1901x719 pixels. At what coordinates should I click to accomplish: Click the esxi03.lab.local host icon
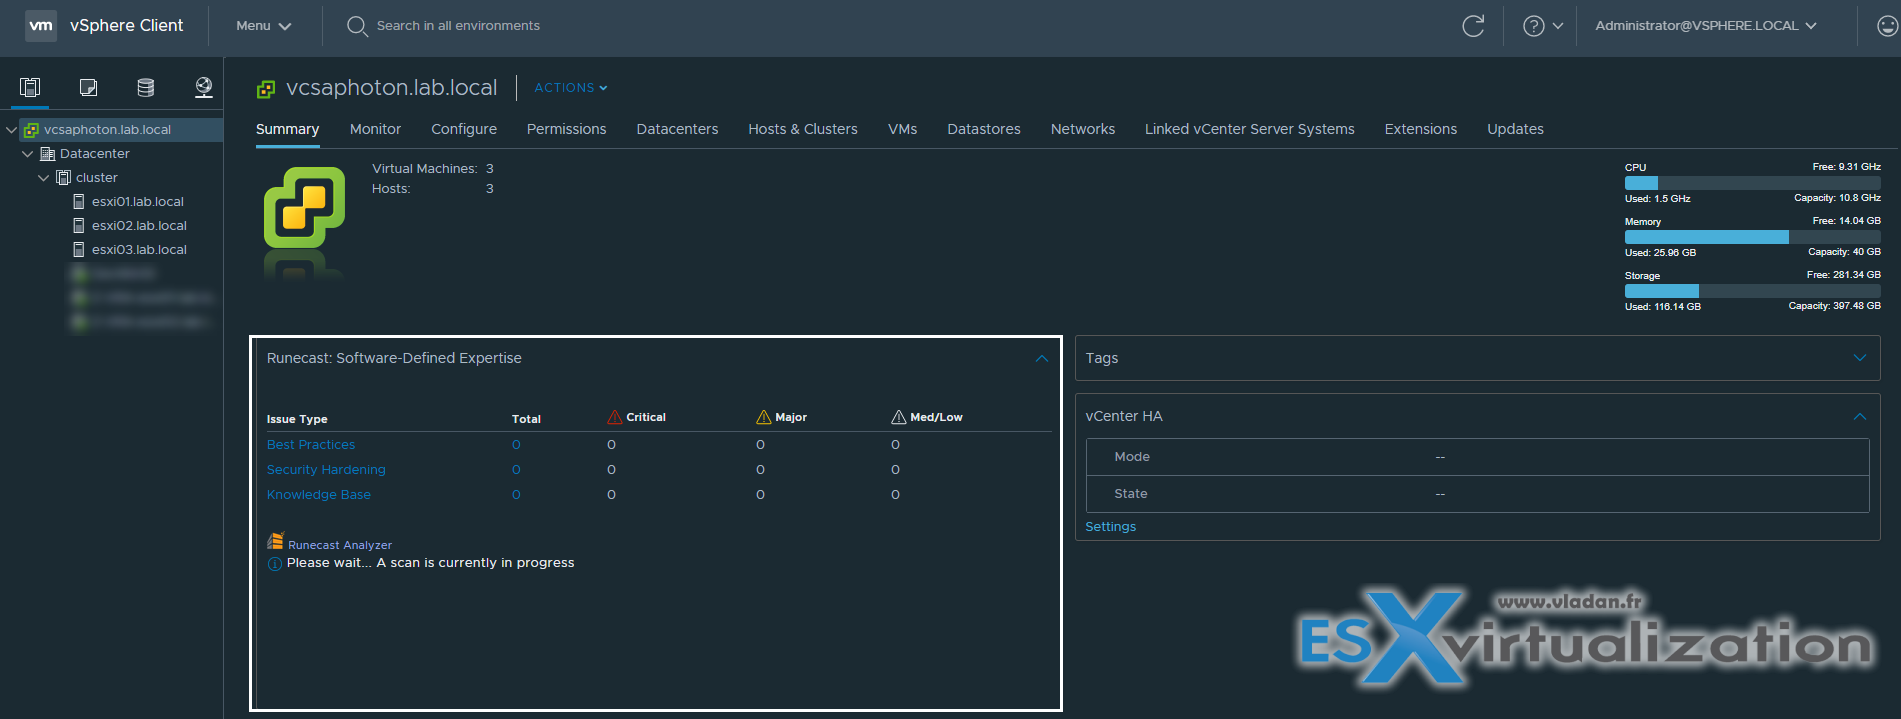pos(79,249)
